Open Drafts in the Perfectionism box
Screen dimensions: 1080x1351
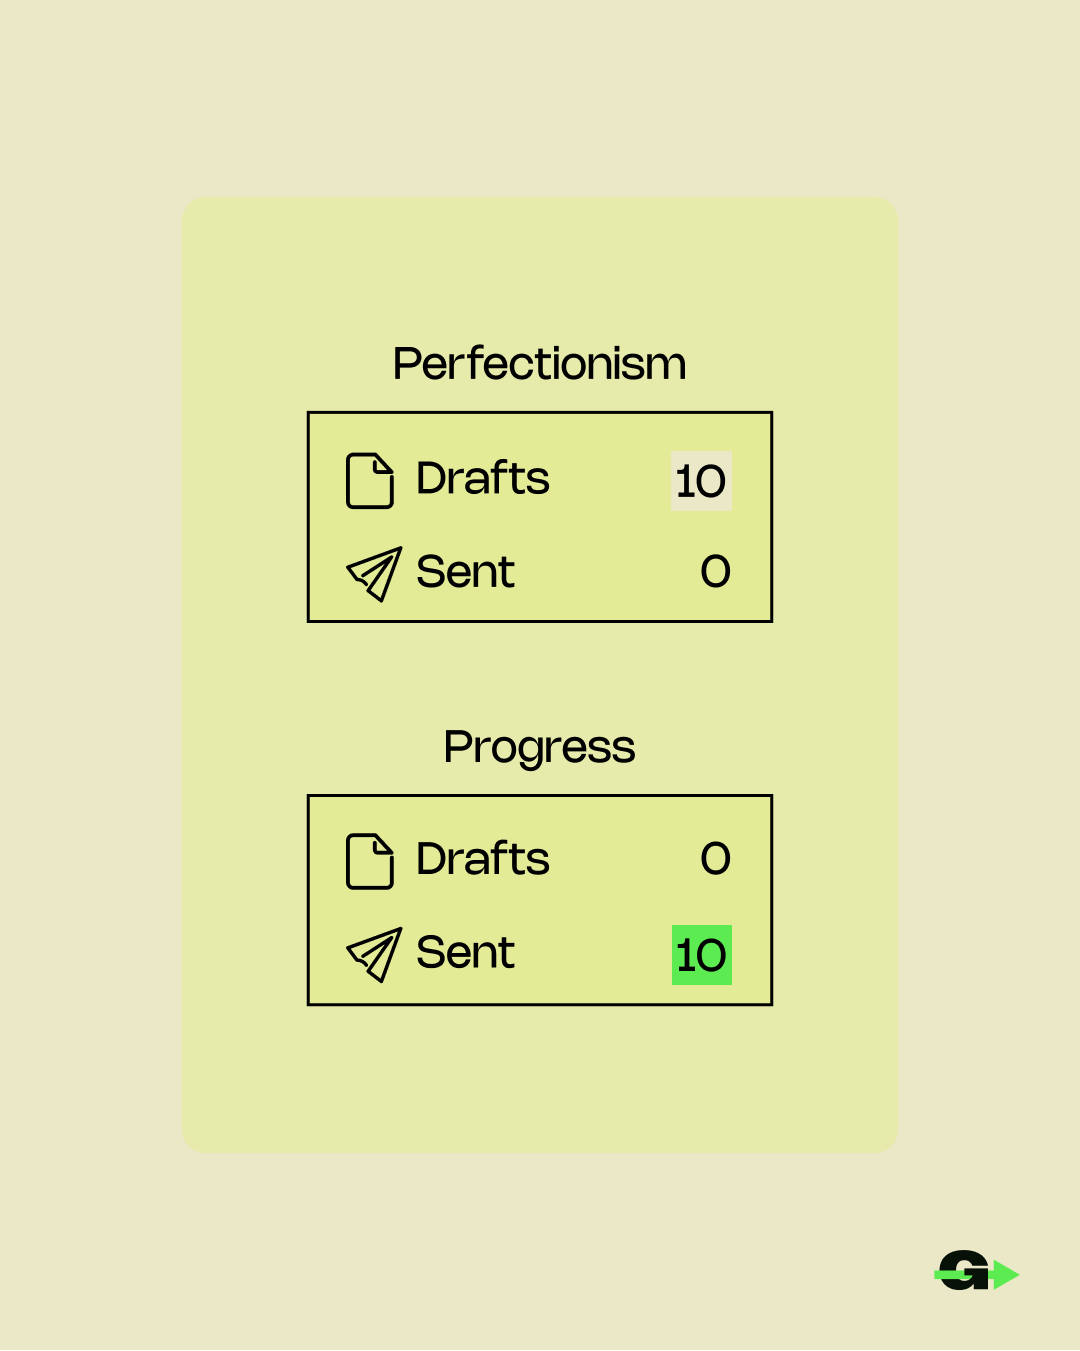tap(483, 478)
